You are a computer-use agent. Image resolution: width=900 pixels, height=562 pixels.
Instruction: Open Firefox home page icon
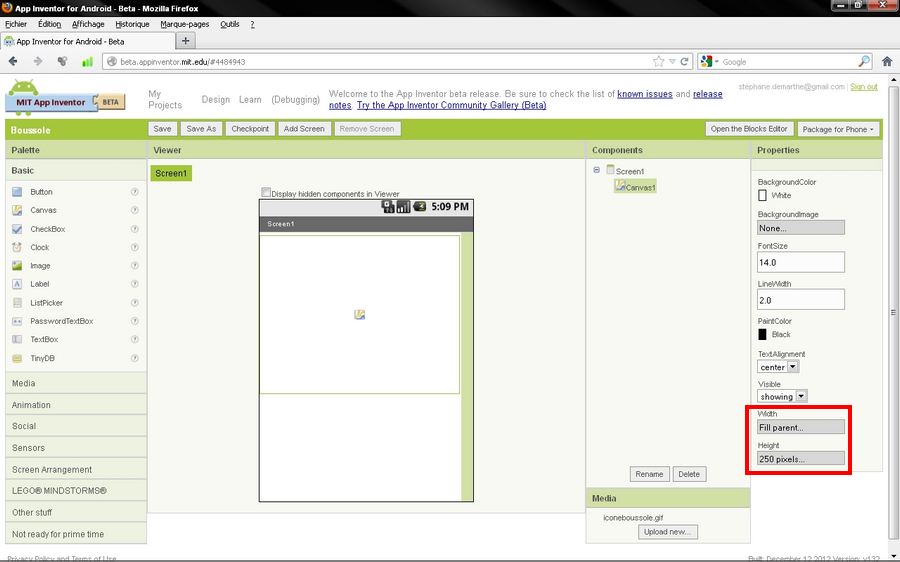(887, 61)
